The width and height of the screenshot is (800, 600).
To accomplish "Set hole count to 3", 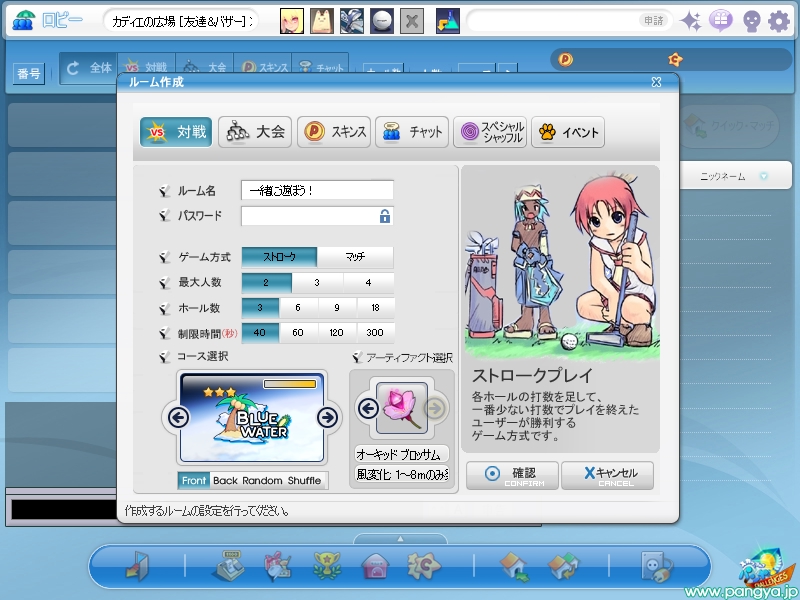I will (260, 308).
